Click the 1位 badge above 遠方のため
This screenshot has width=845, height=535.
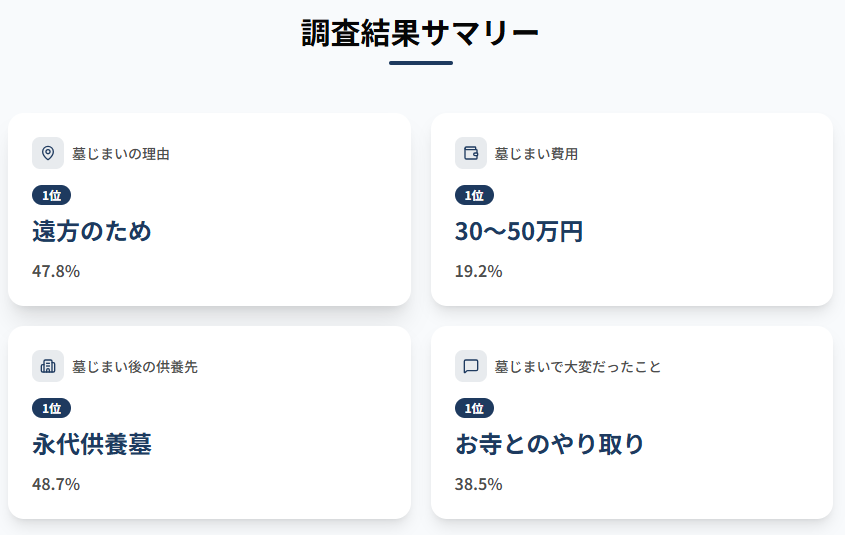[x=52, y=195]
